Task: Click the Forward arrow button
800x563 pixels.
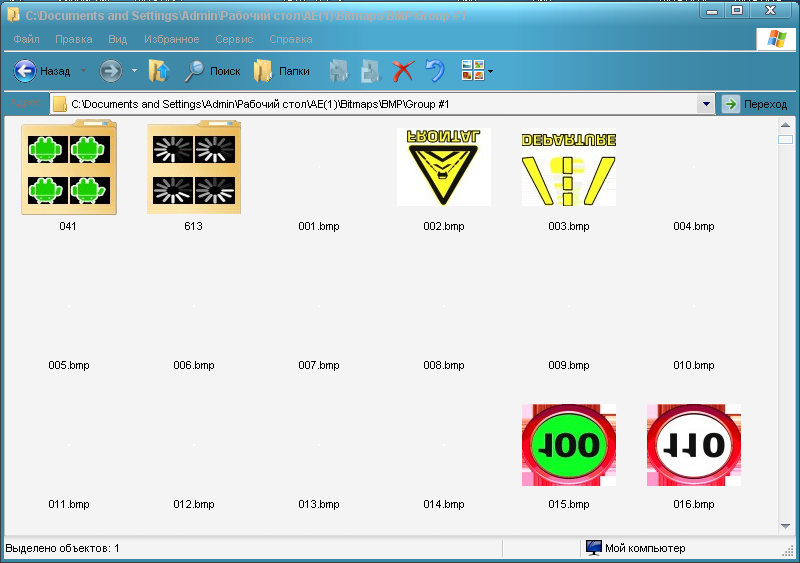Action: [110, 71]
